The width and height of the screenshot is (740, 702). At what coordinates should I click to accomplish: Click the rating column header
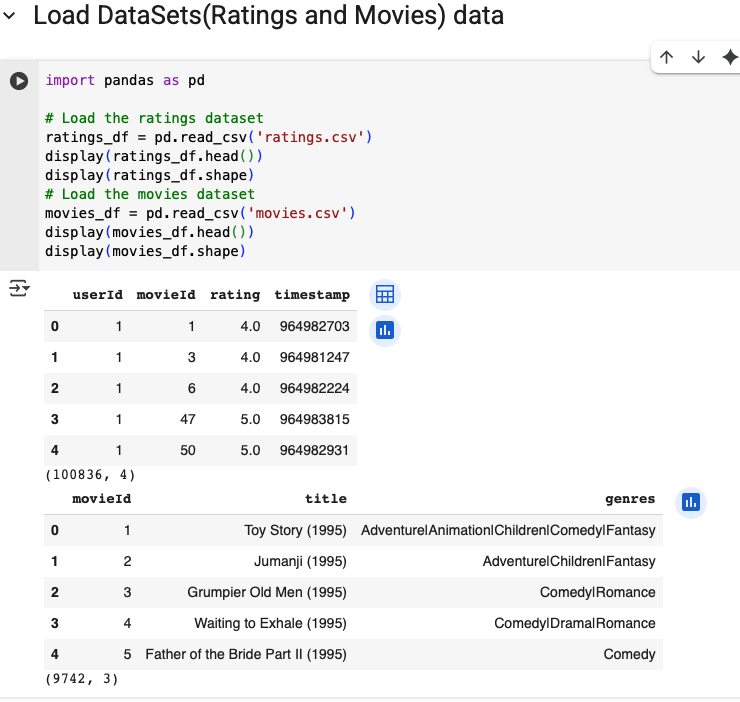coord(235,295)
